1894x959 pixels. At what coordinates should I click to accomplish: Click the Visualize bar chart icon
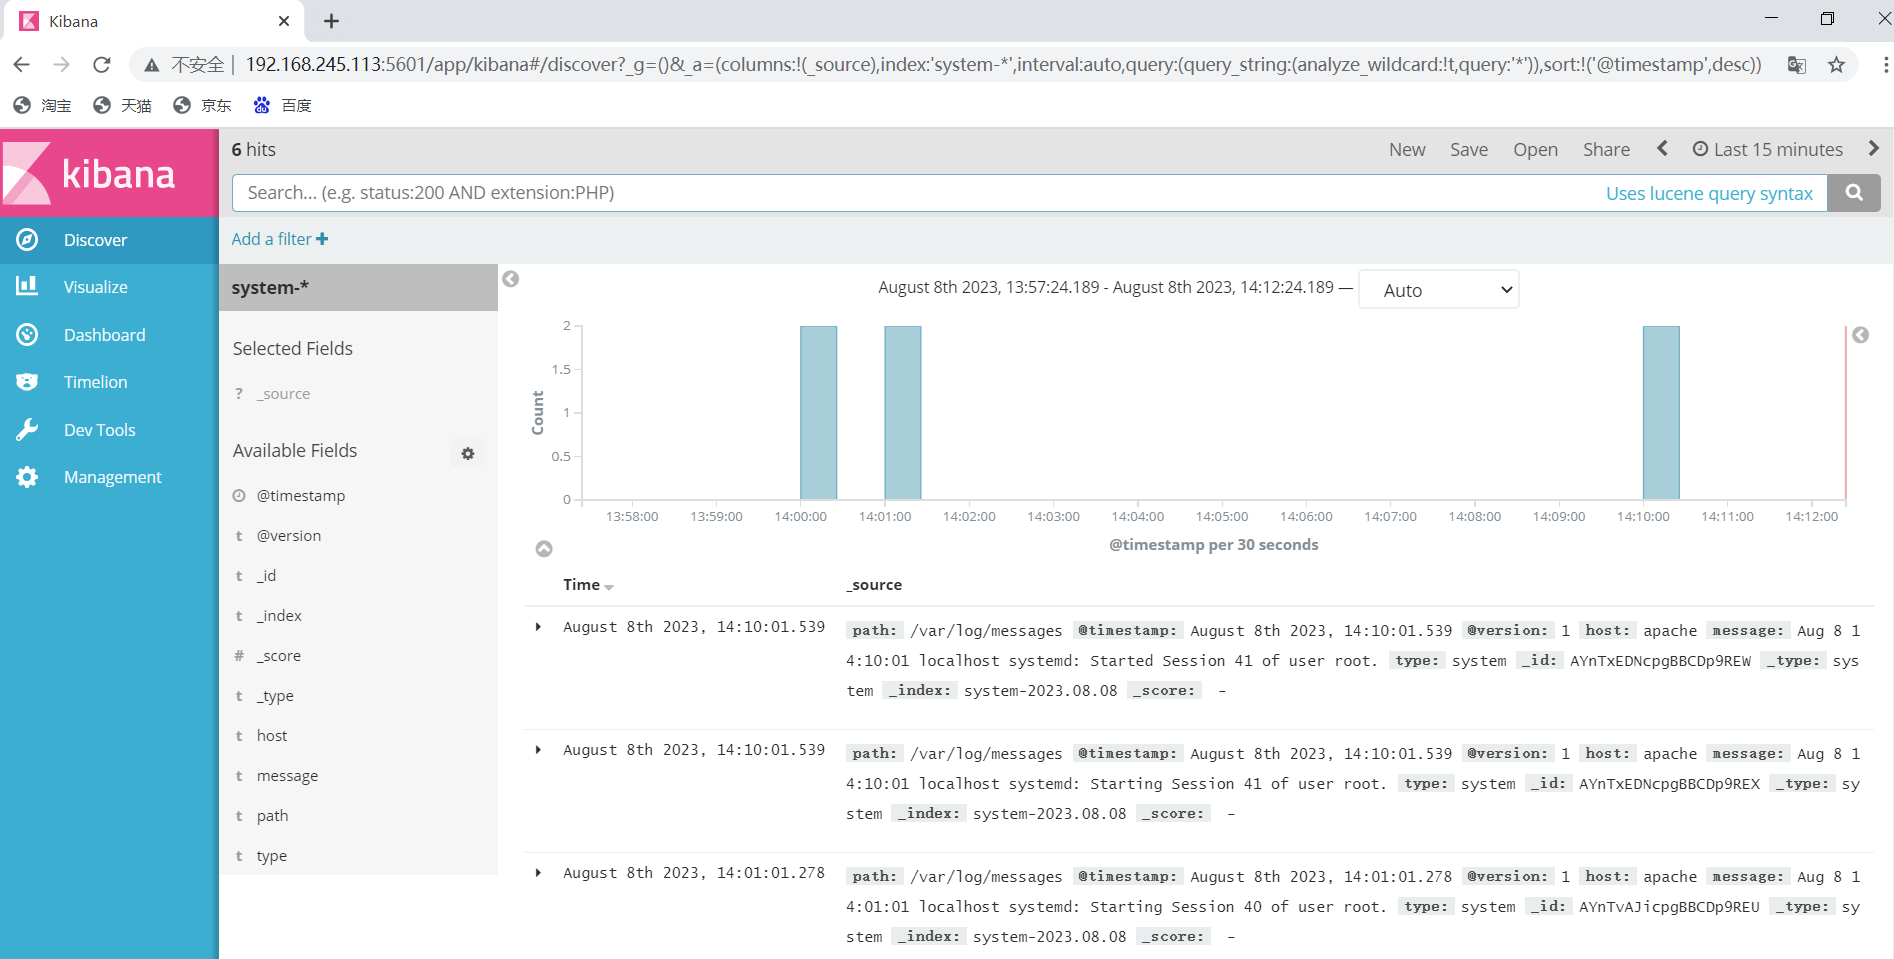click(x=27, y=286)
